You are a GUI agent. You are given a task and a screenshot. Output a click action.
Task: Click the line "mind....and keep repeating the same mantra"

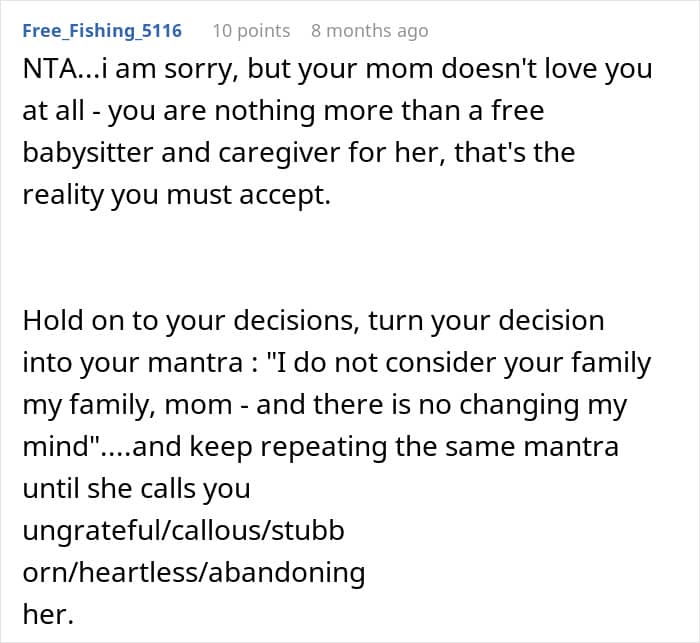coord(320,447)
